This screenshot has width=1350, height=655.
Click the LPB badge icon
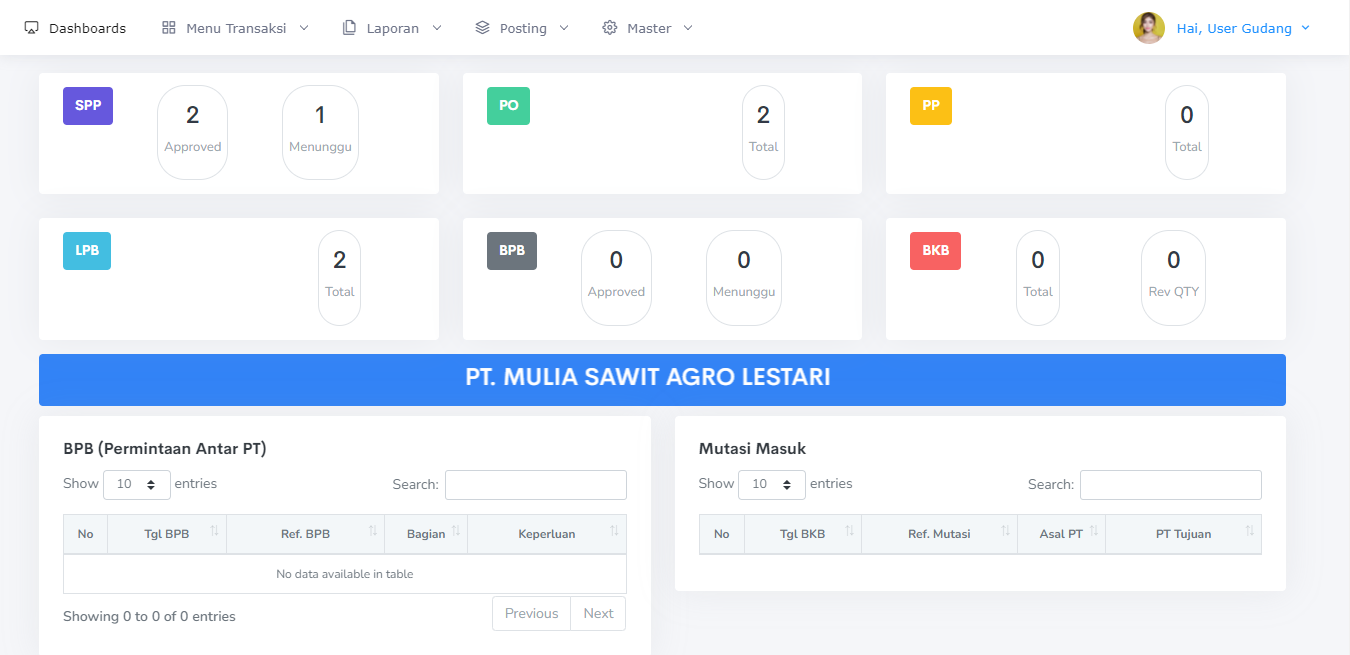point(86,251)
